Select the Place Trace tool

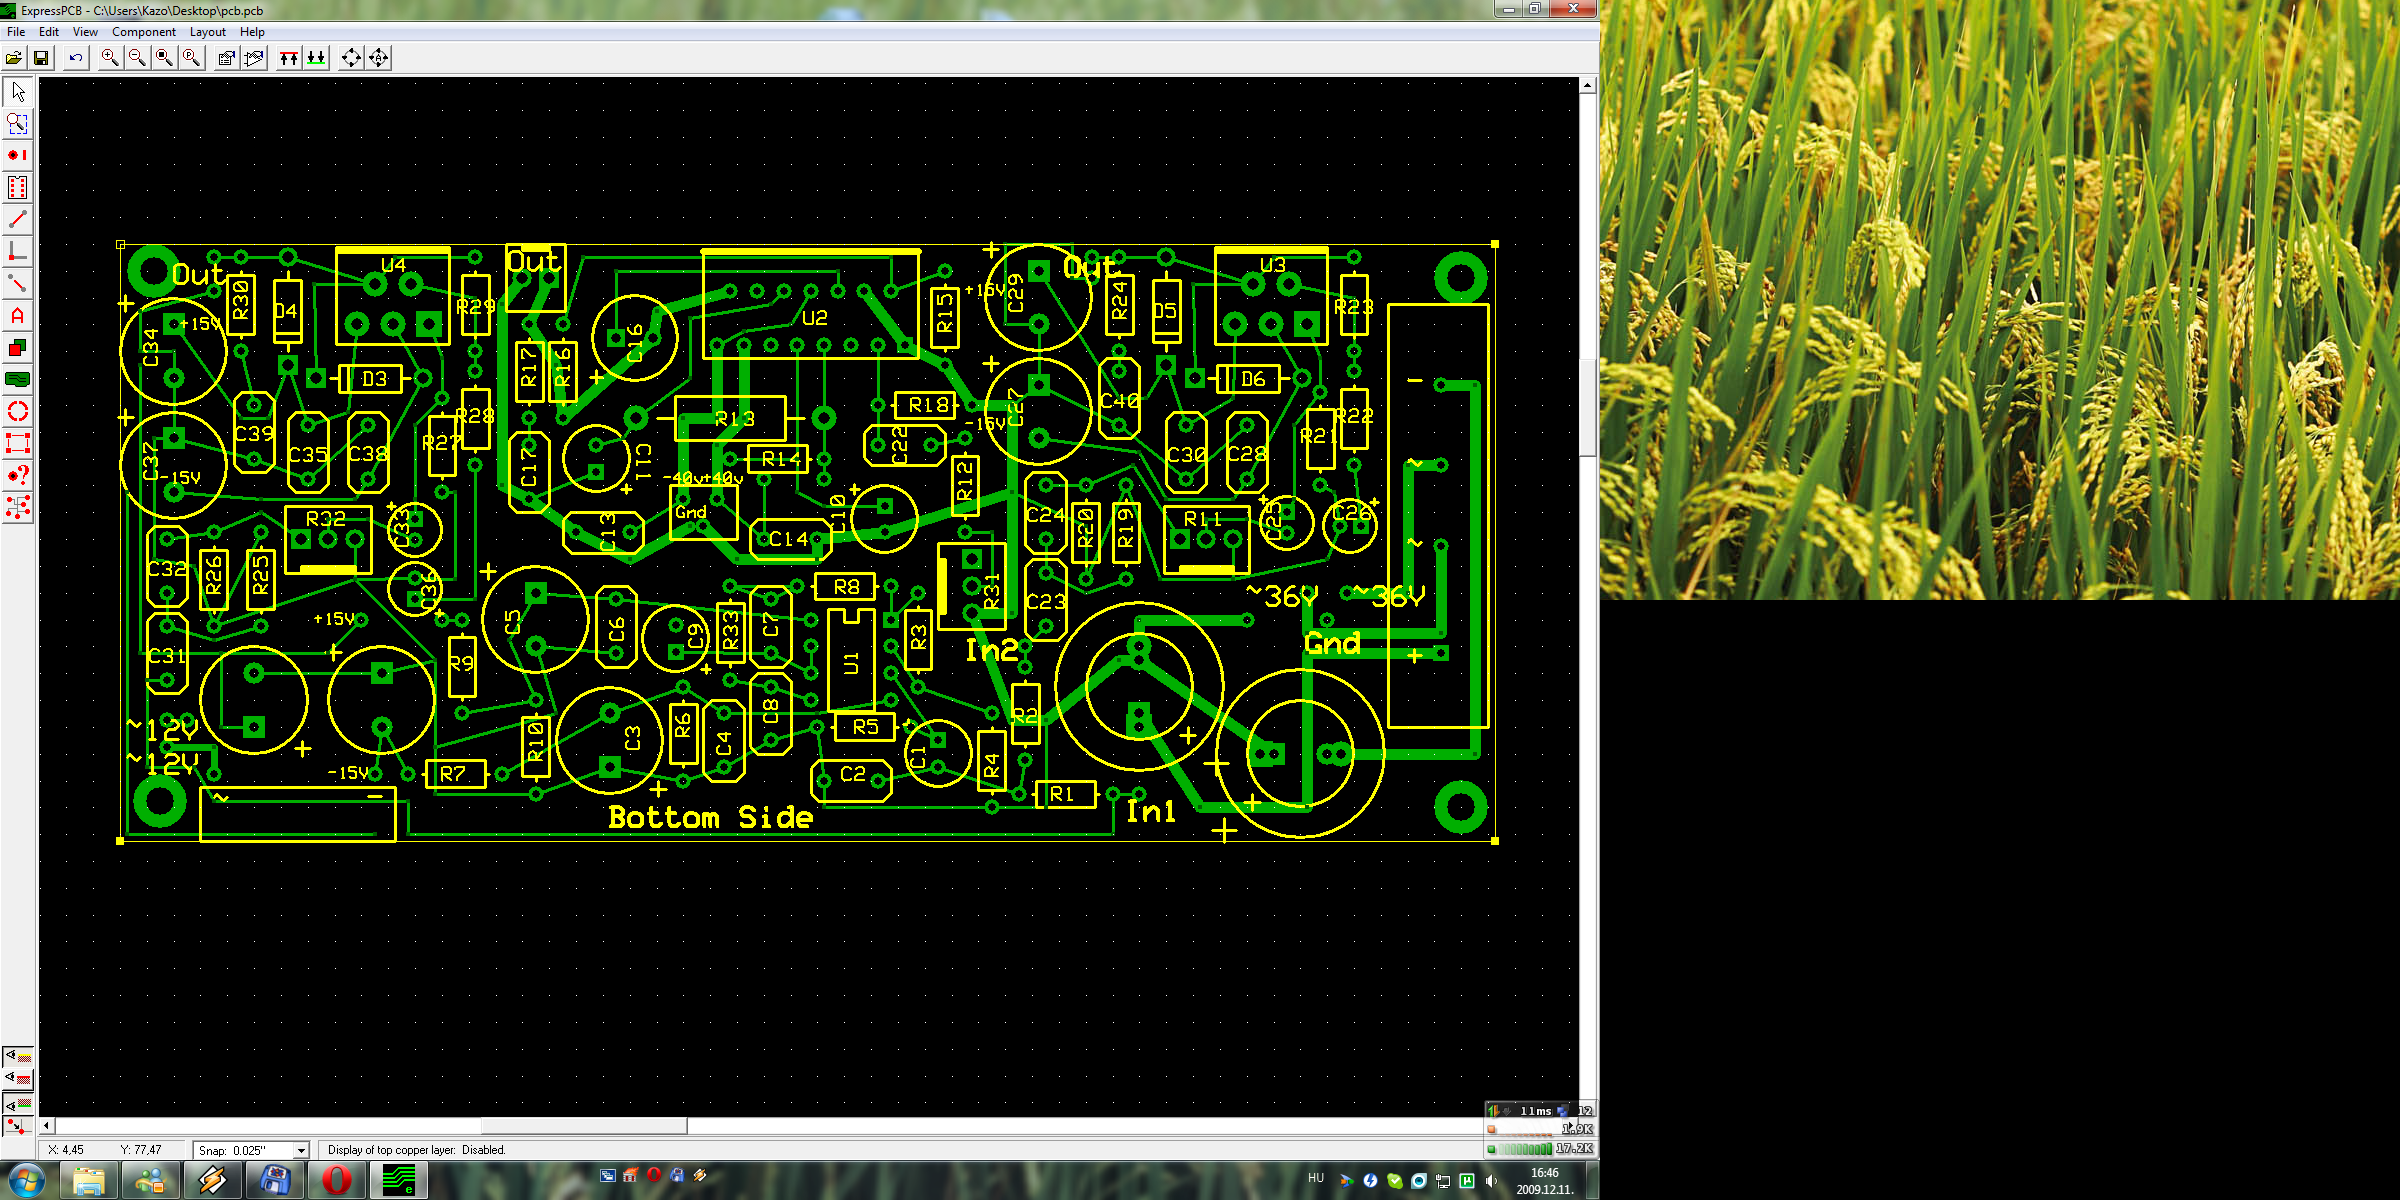pyautogui.click(x=17, y=219)
